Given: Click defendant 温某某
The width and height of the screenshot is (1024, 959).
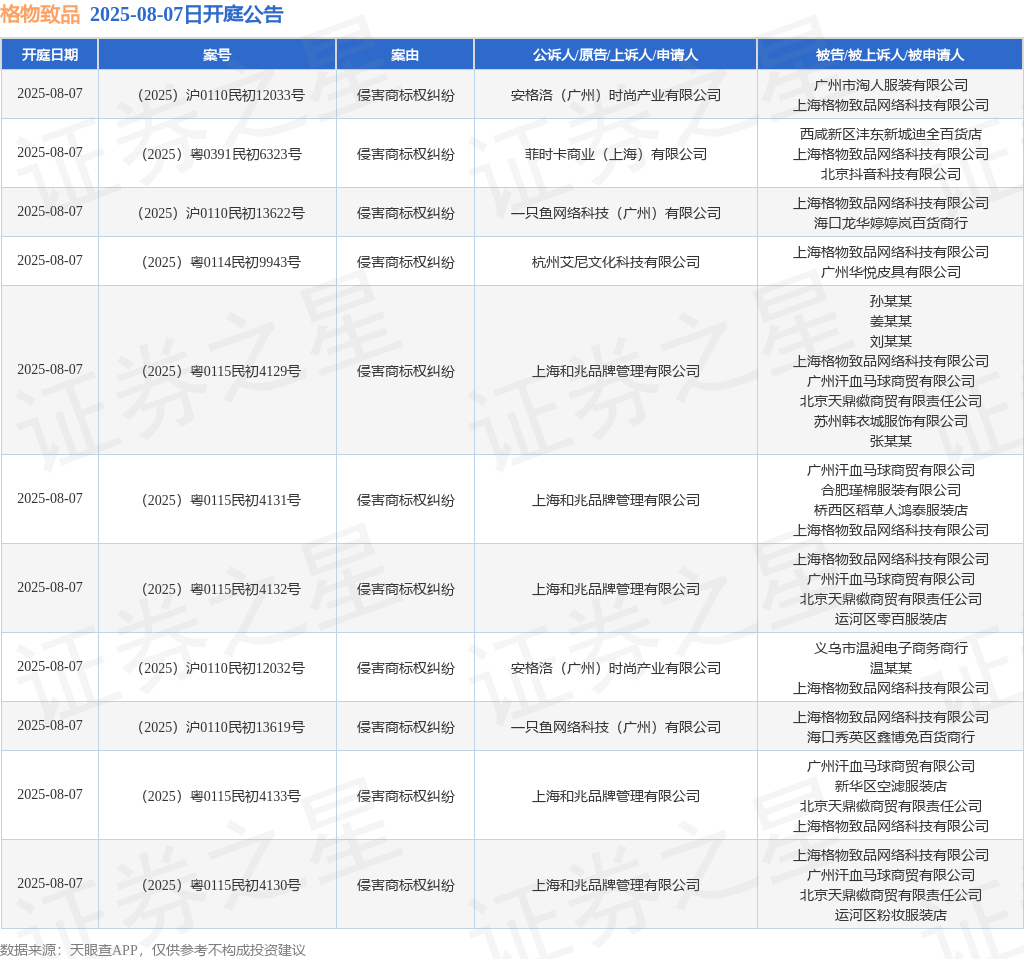Looking at the screenshot, I should point(891,668).
